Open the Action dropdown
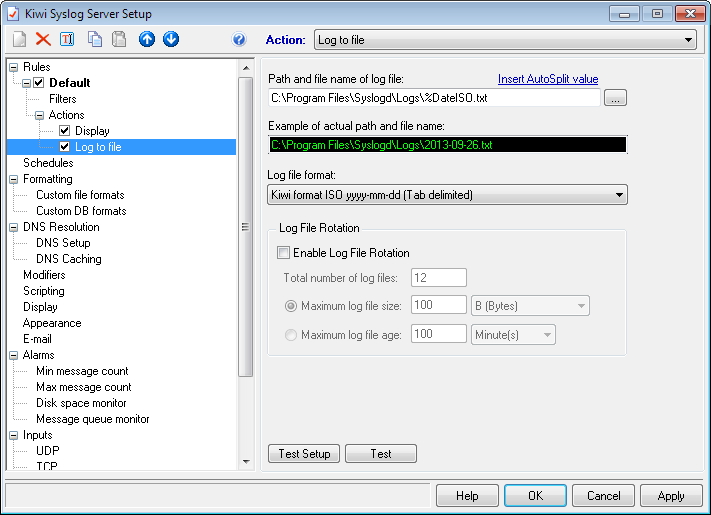The height and width of the screenshot is (515, 711). coord(505,40)
